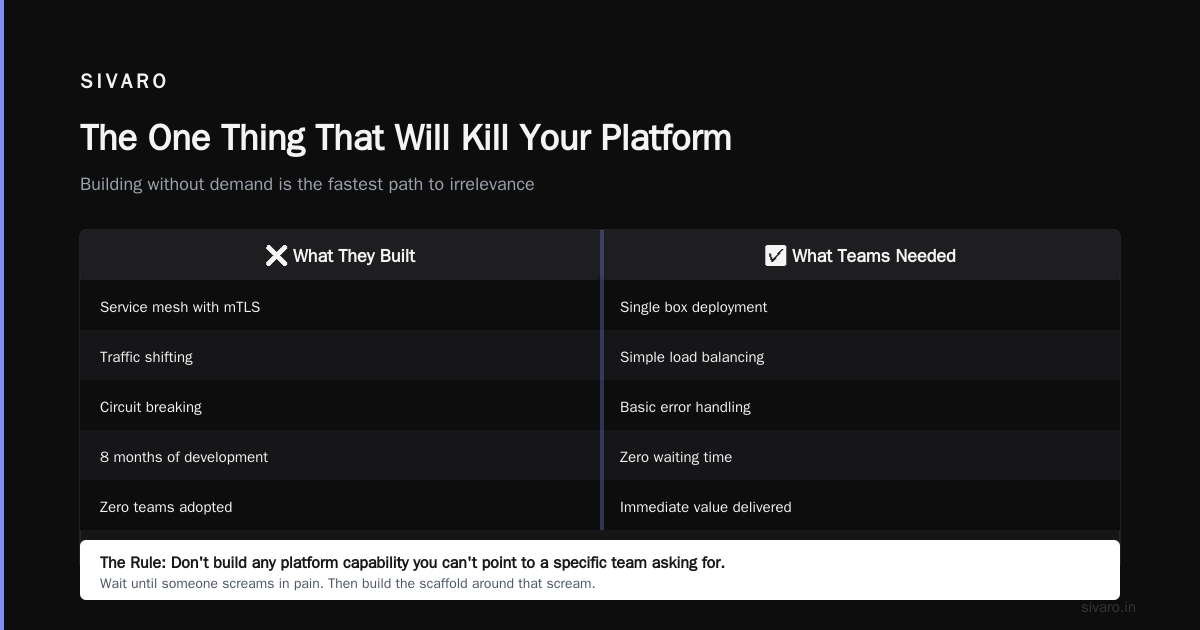Select the 'Wait until someone screams in pain' line

347,583
